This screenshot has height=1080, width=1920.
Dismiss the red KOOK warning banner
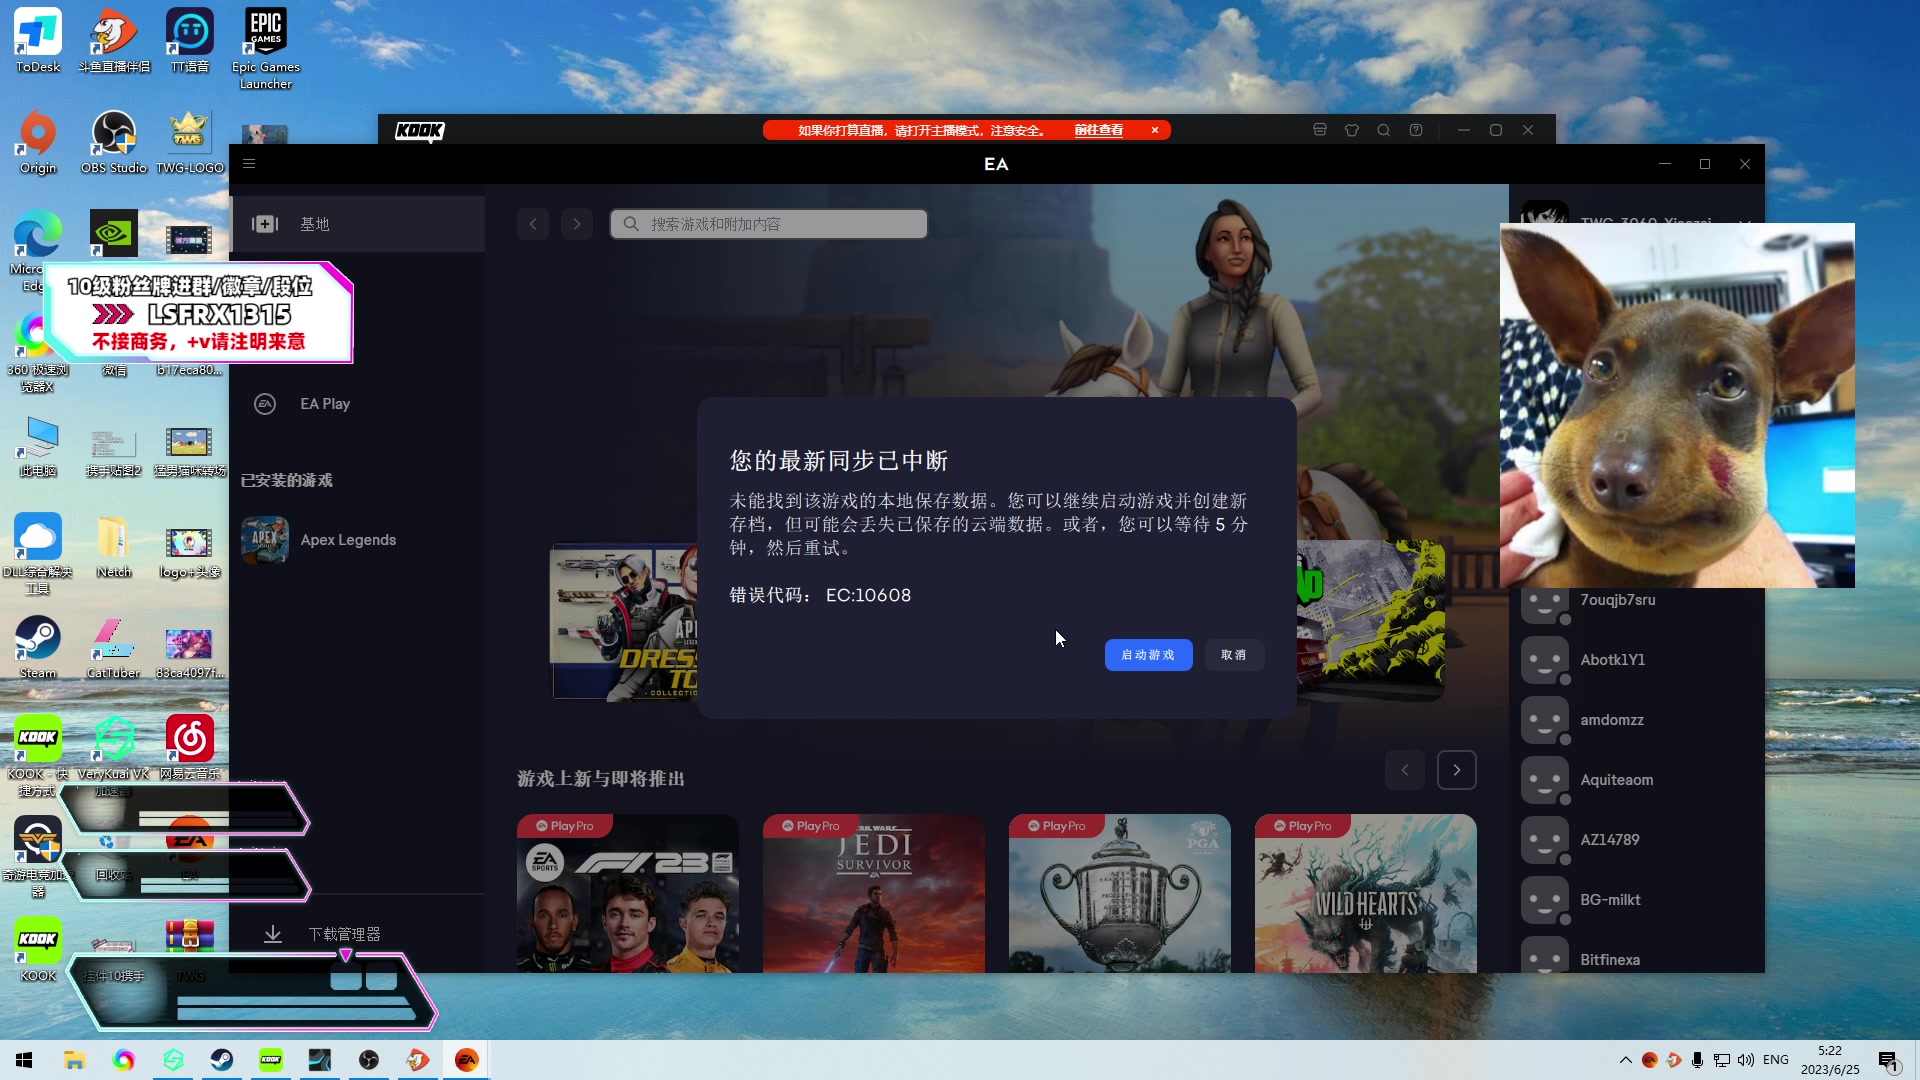1155,130
